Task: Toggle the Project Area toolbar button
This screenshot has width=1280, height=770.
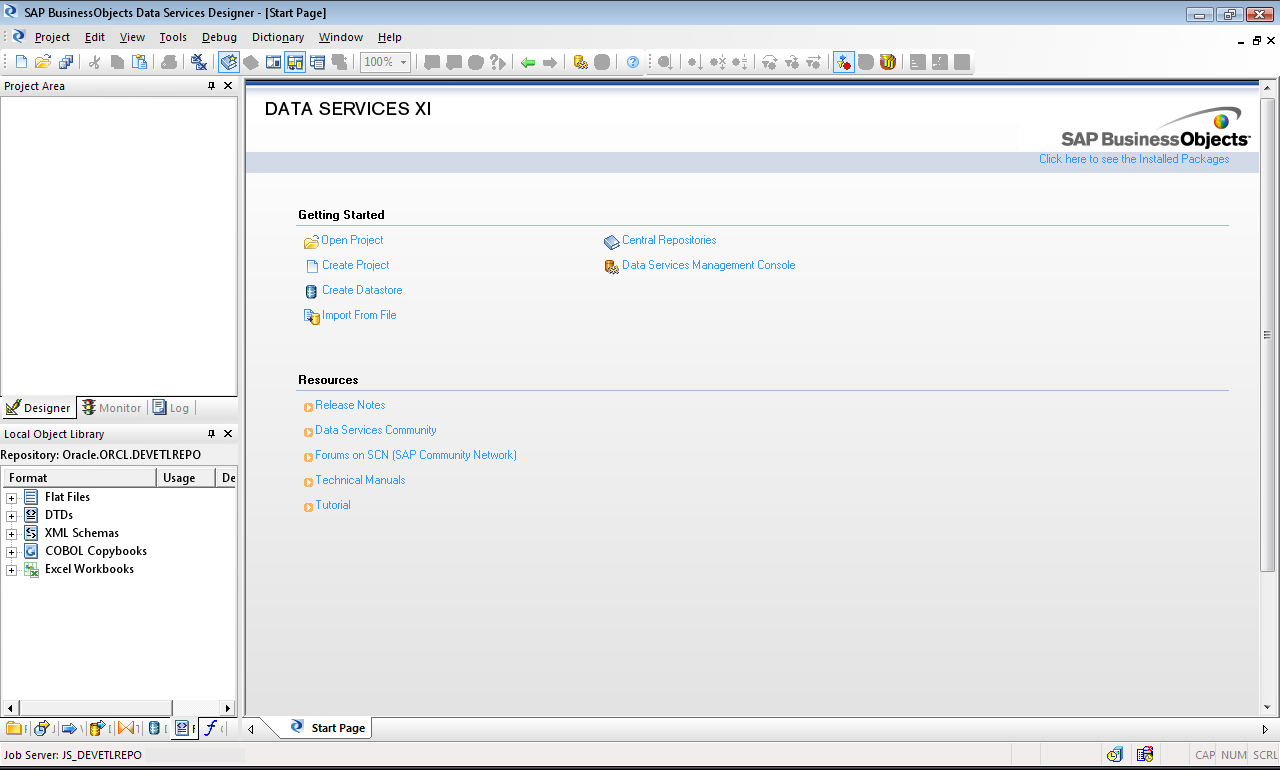Action: click(295, 62)
